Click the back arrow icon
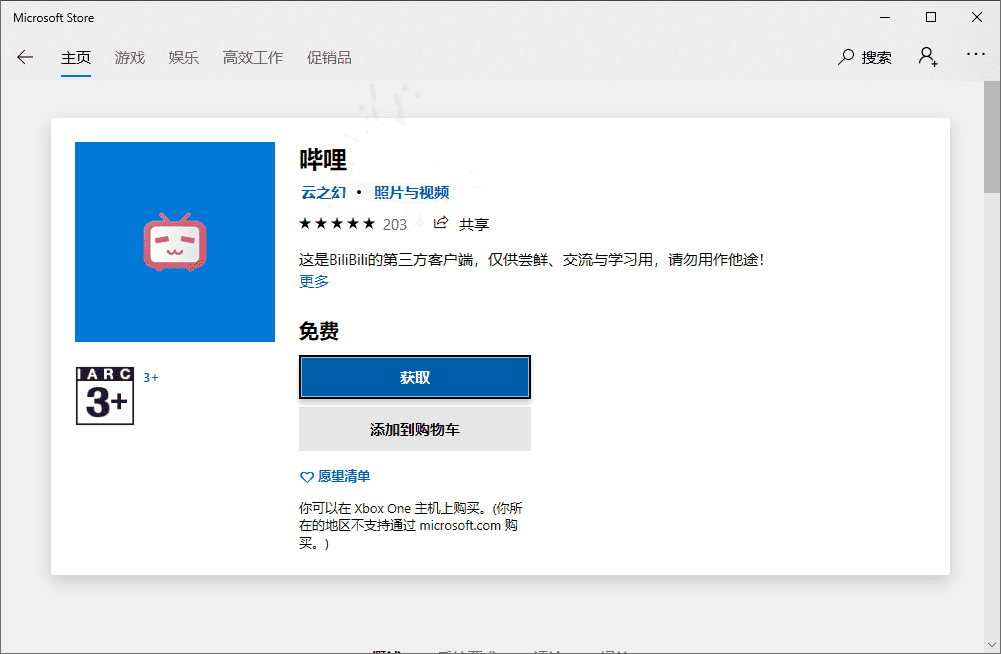 click(x=25, y=57)
